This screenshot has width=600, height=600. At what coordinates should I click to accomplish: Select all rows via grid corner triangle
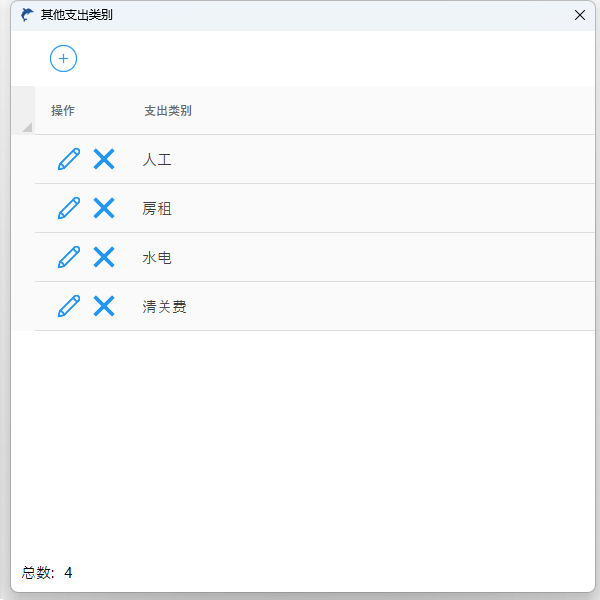tap(25, 125)
